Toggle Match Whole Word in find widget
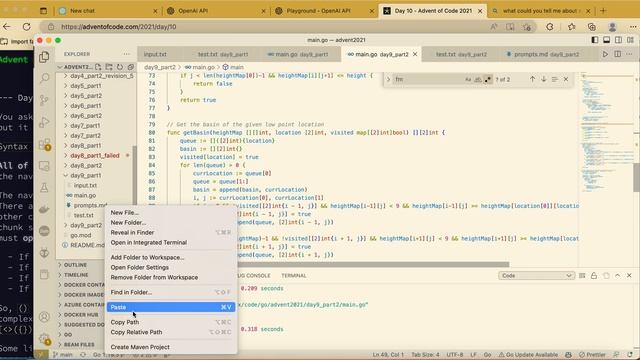 (x=478, y=80)
